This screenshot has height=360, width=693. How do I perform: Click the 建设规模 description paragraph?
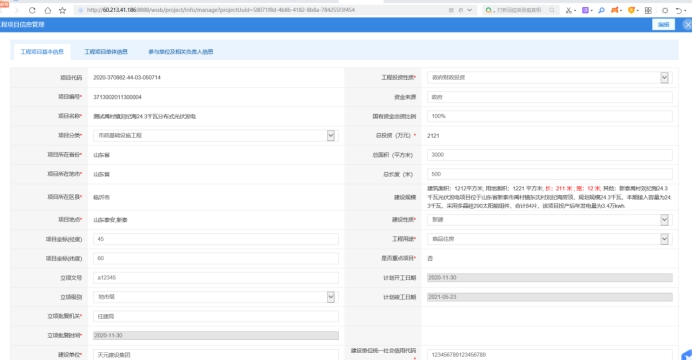coord(549,197)
